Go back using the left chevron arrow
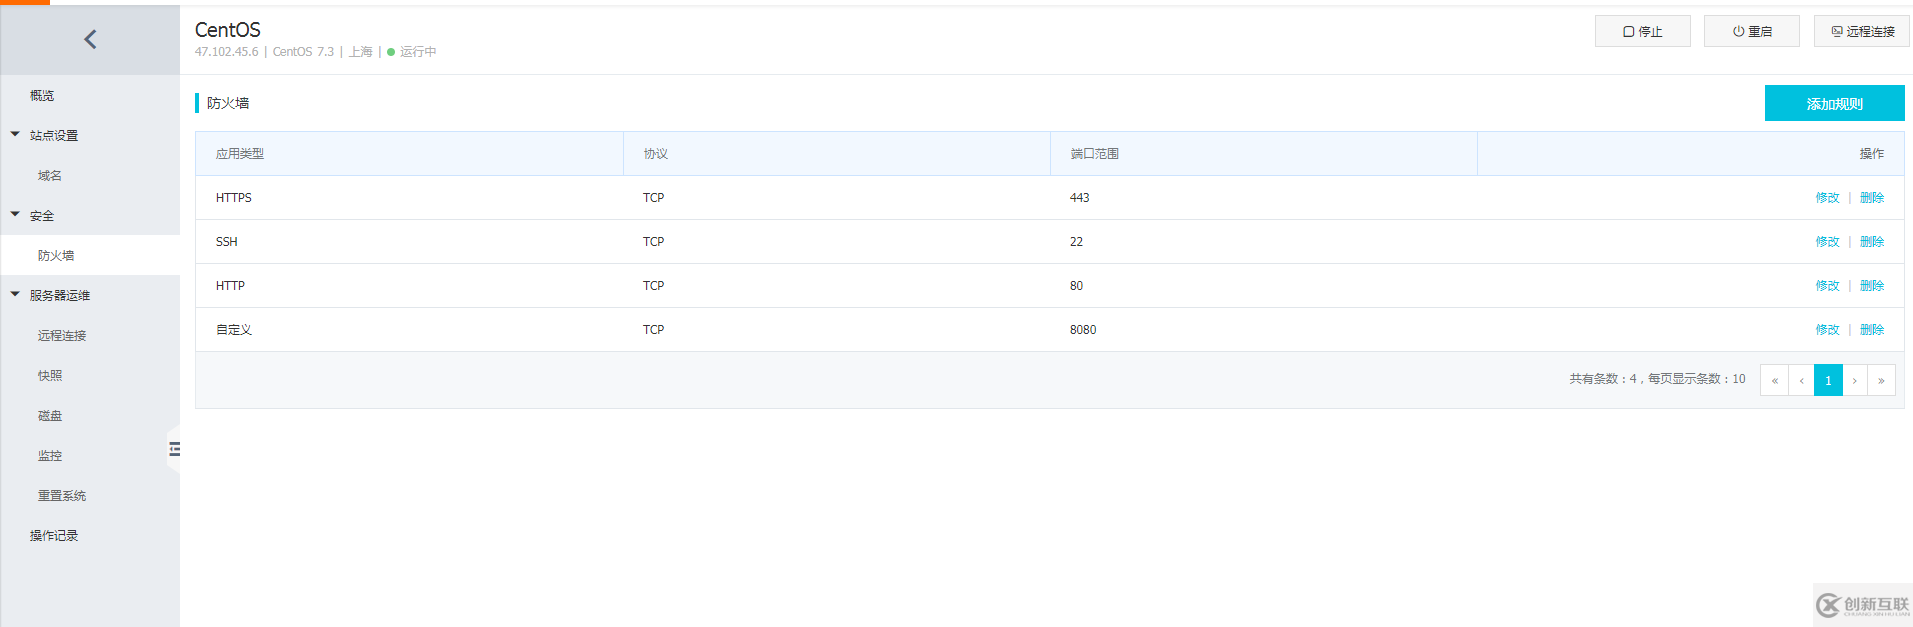 90,39
